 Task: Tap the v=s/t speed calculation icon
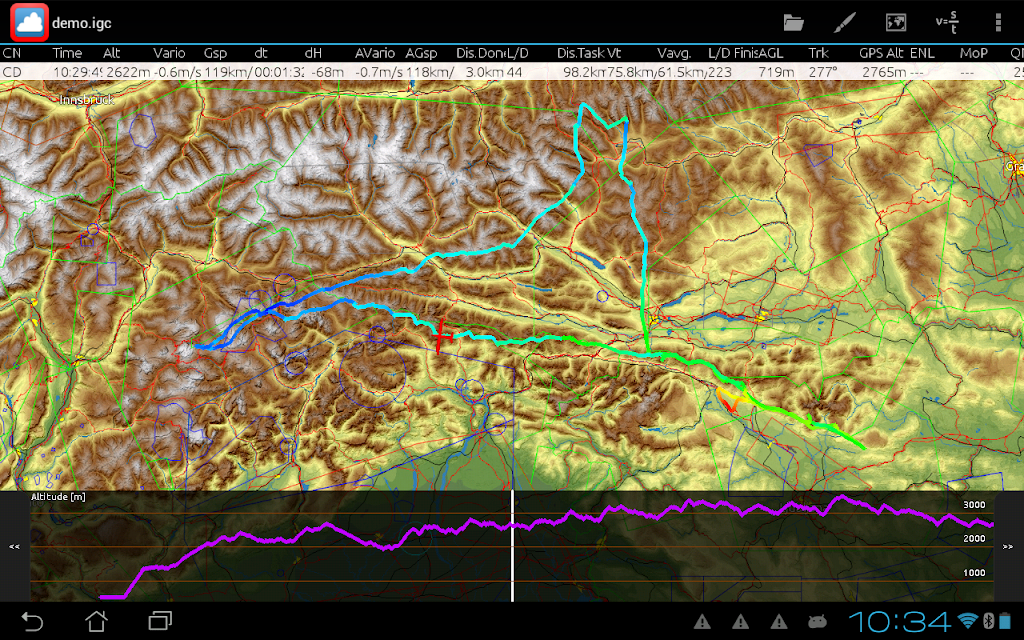click(x=947, y=22)
